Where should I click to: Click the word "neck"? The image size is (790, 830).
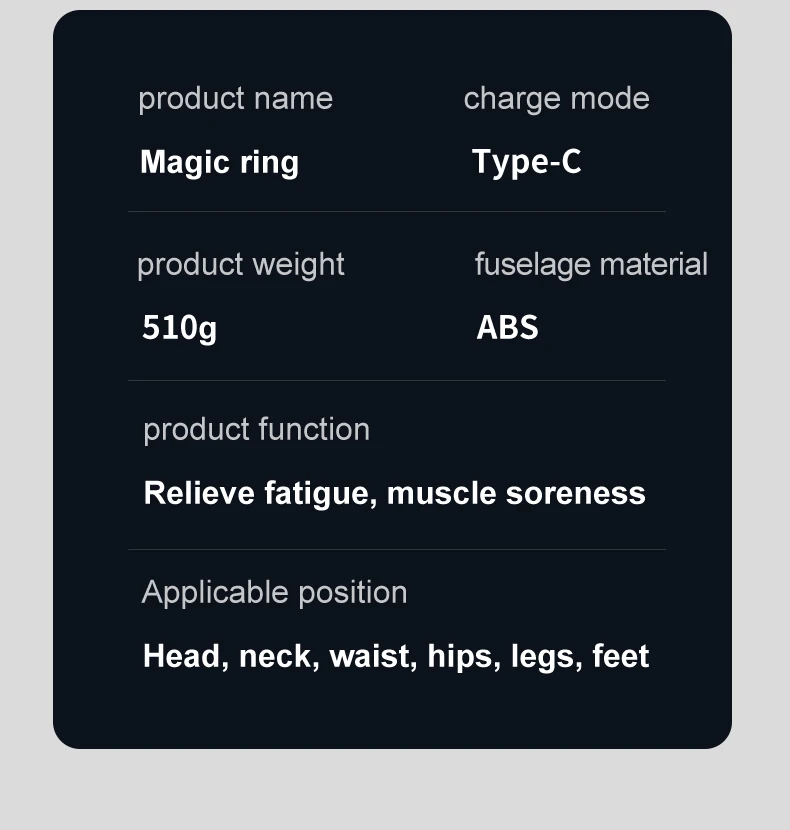pos(275,657)
